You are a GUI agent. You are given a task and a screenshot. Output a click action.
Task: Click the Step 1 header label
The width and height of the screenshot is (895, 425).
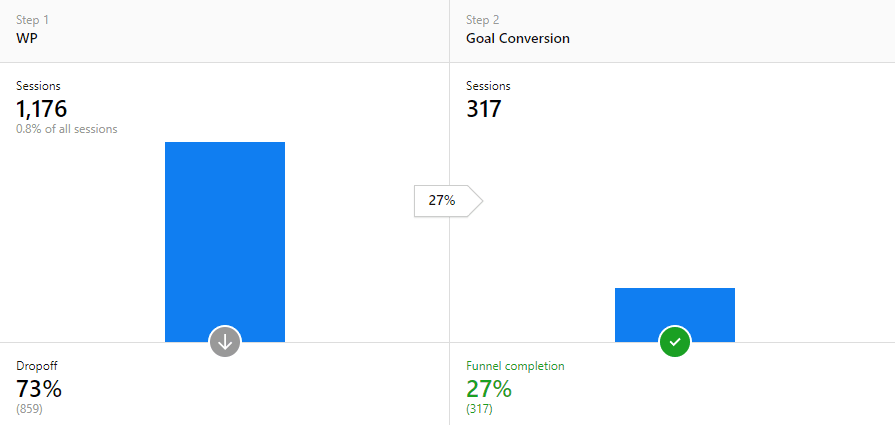point(34,20)
